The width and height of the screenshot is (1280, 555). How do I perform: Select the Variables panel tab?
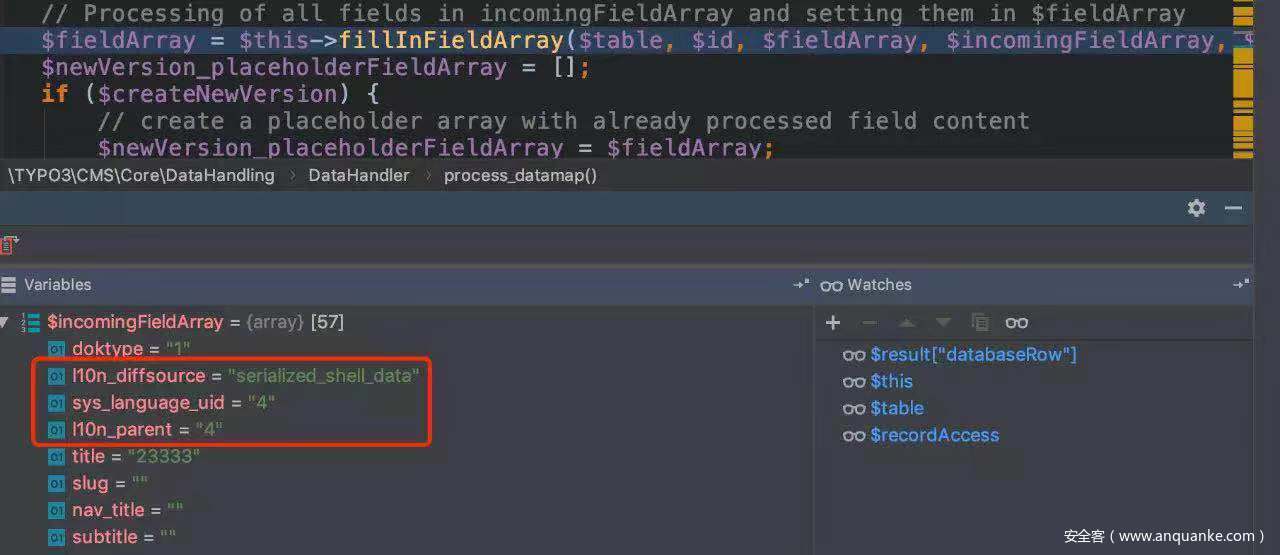tap(57, 285)
